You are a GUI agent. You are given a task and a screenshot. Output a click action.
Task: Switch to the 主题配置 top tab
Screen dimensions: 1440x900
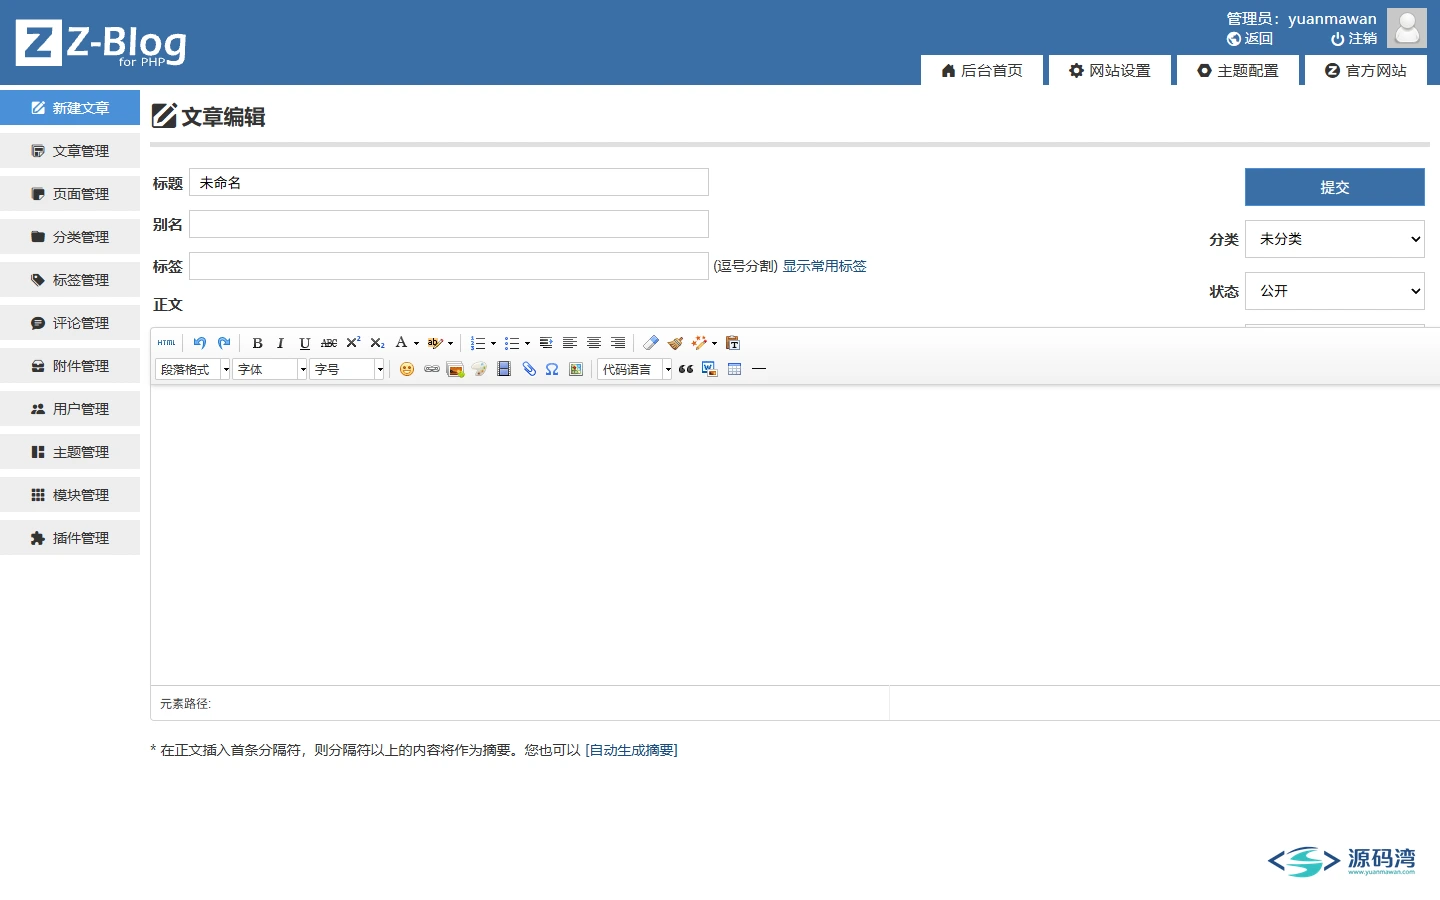(1238, 70)
